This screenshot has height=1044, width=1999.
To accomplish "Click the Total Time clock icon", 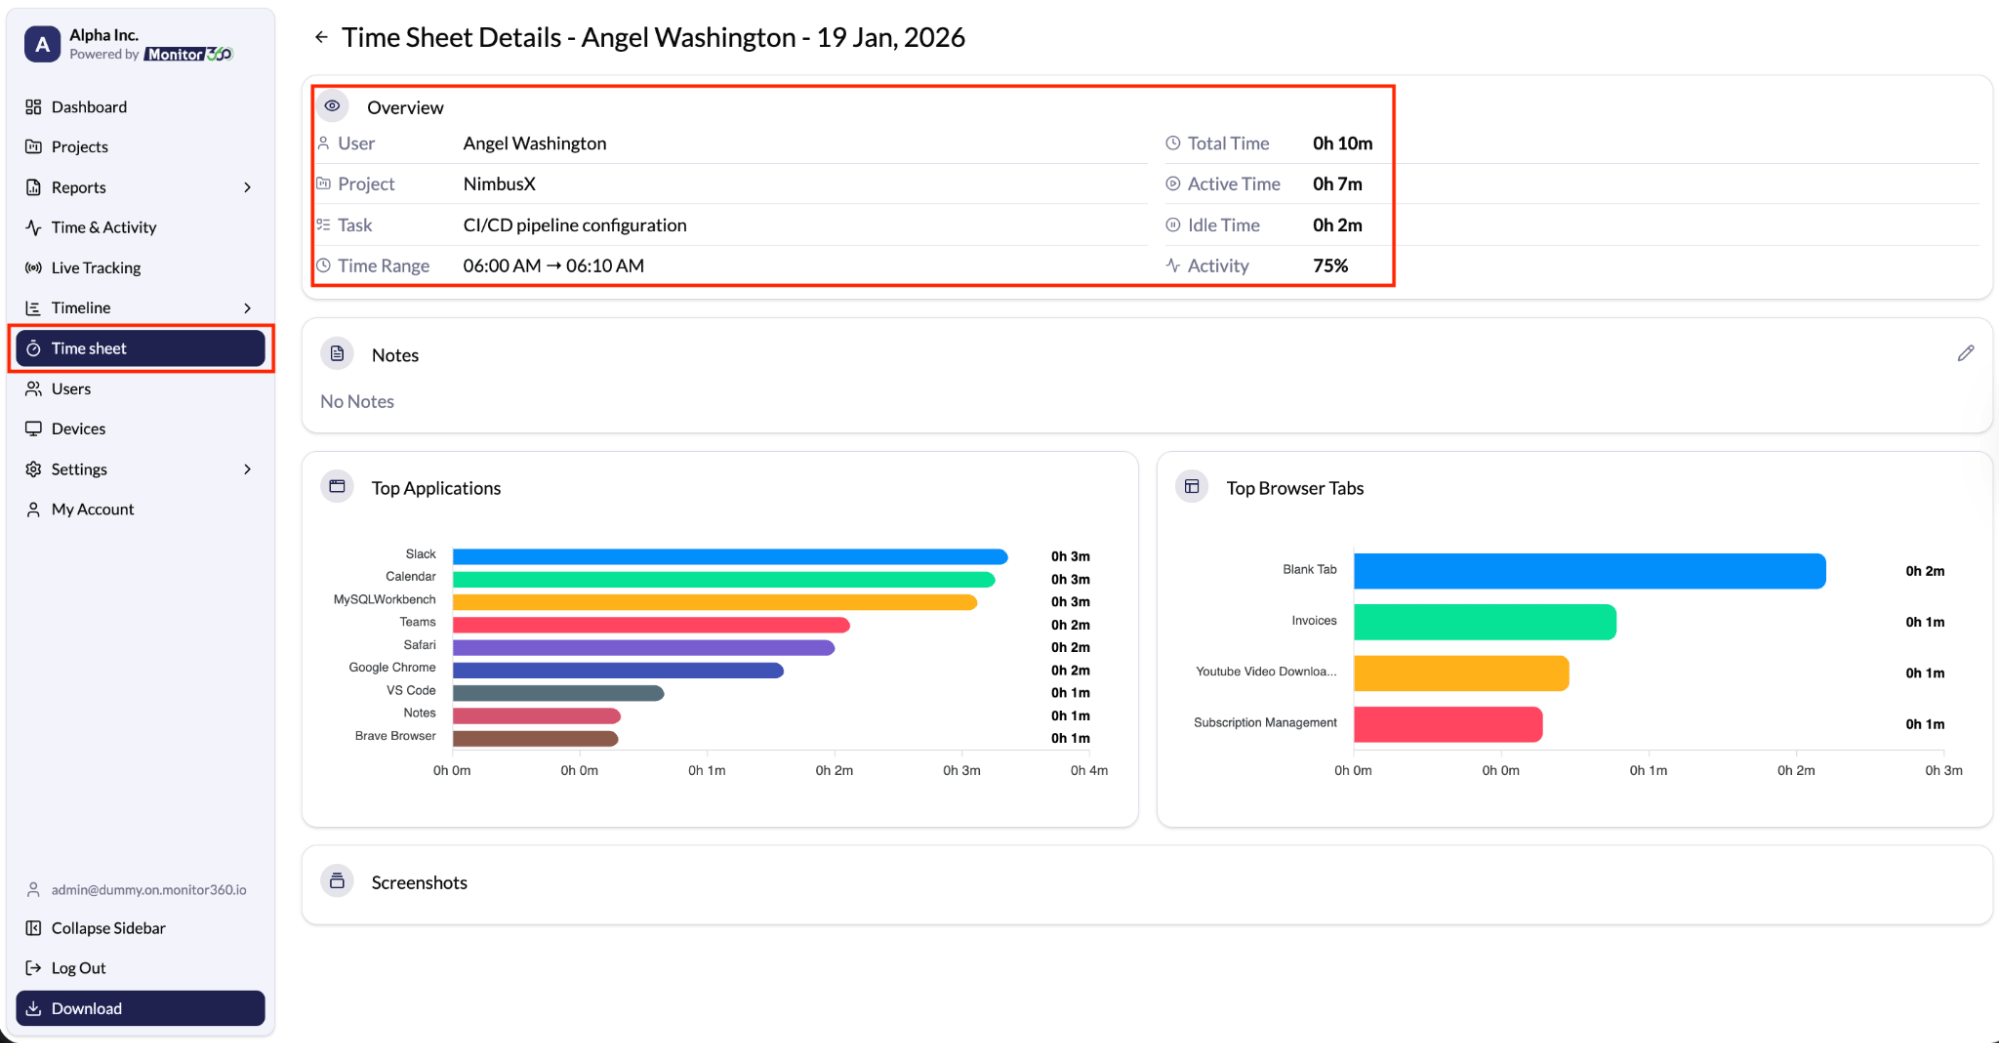I will coord(1173,143).
